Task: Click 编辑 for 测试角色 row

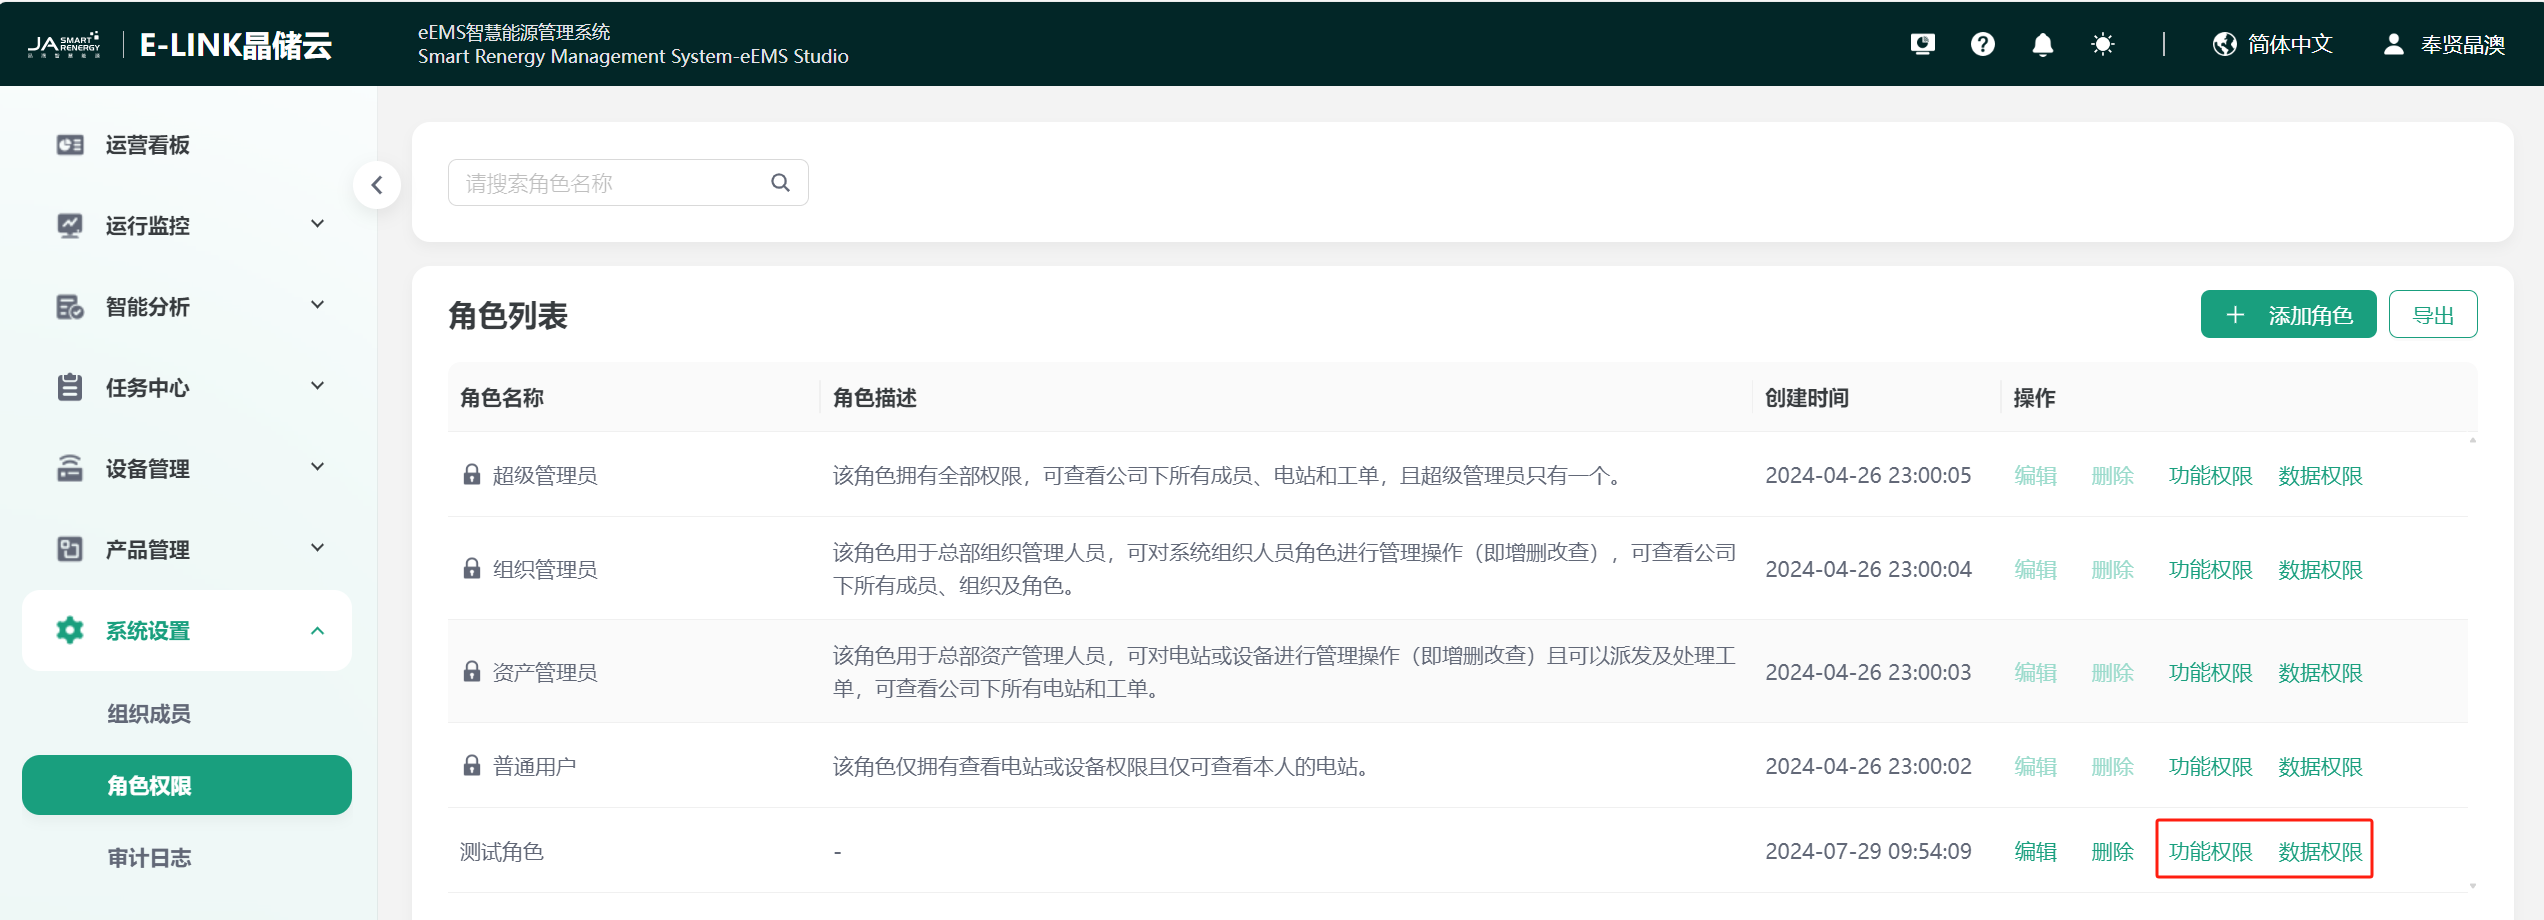Action: pyautogui.click(x=2034, y=852)
